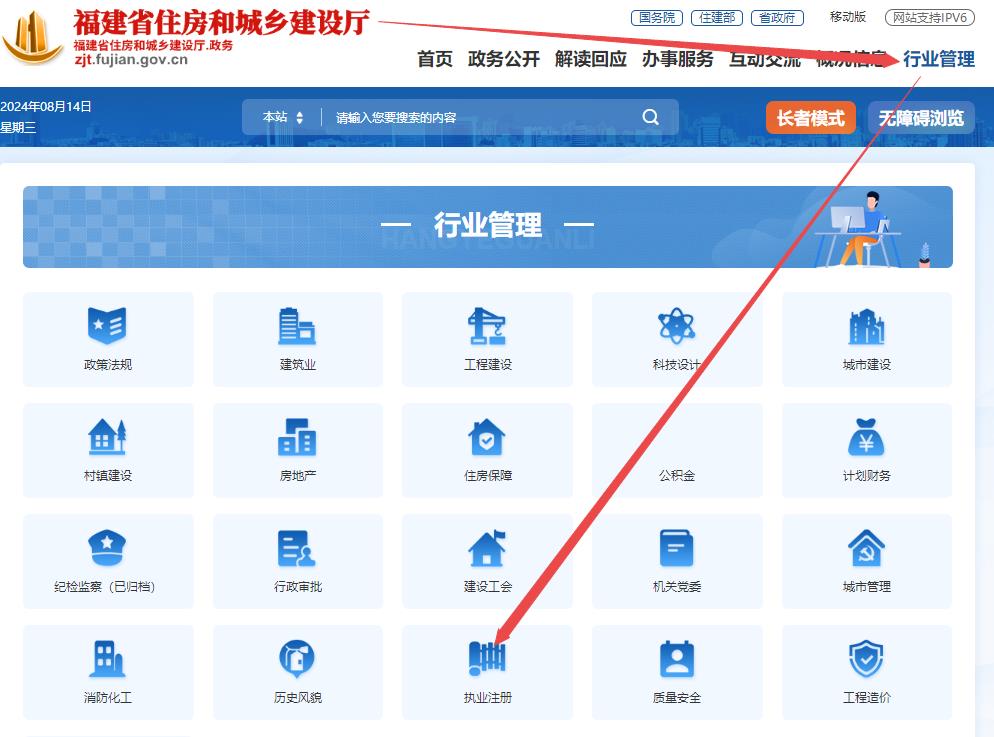
Task: Open the 行业管理 menu item
Action: tap(941, 60)
